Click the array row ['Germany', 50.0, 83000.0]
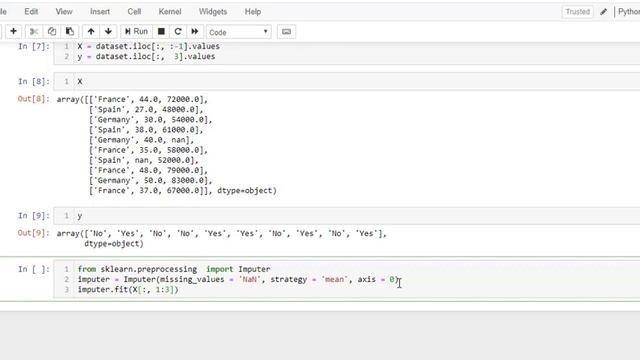Viewport: 640px width, 360px height. tap(150, 180)
